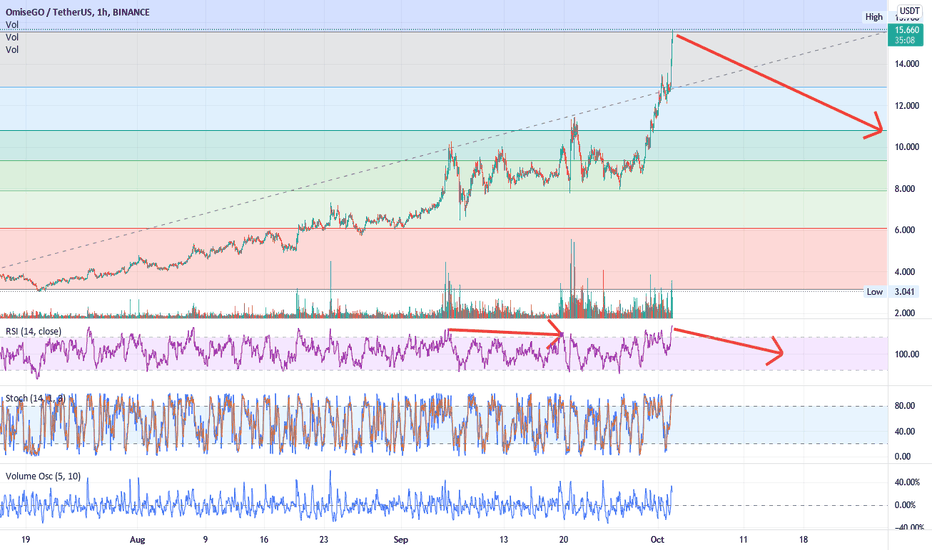Click the 80.00 Stoch axis value
This screenshot has height=550, width=932.
[904, 406]
